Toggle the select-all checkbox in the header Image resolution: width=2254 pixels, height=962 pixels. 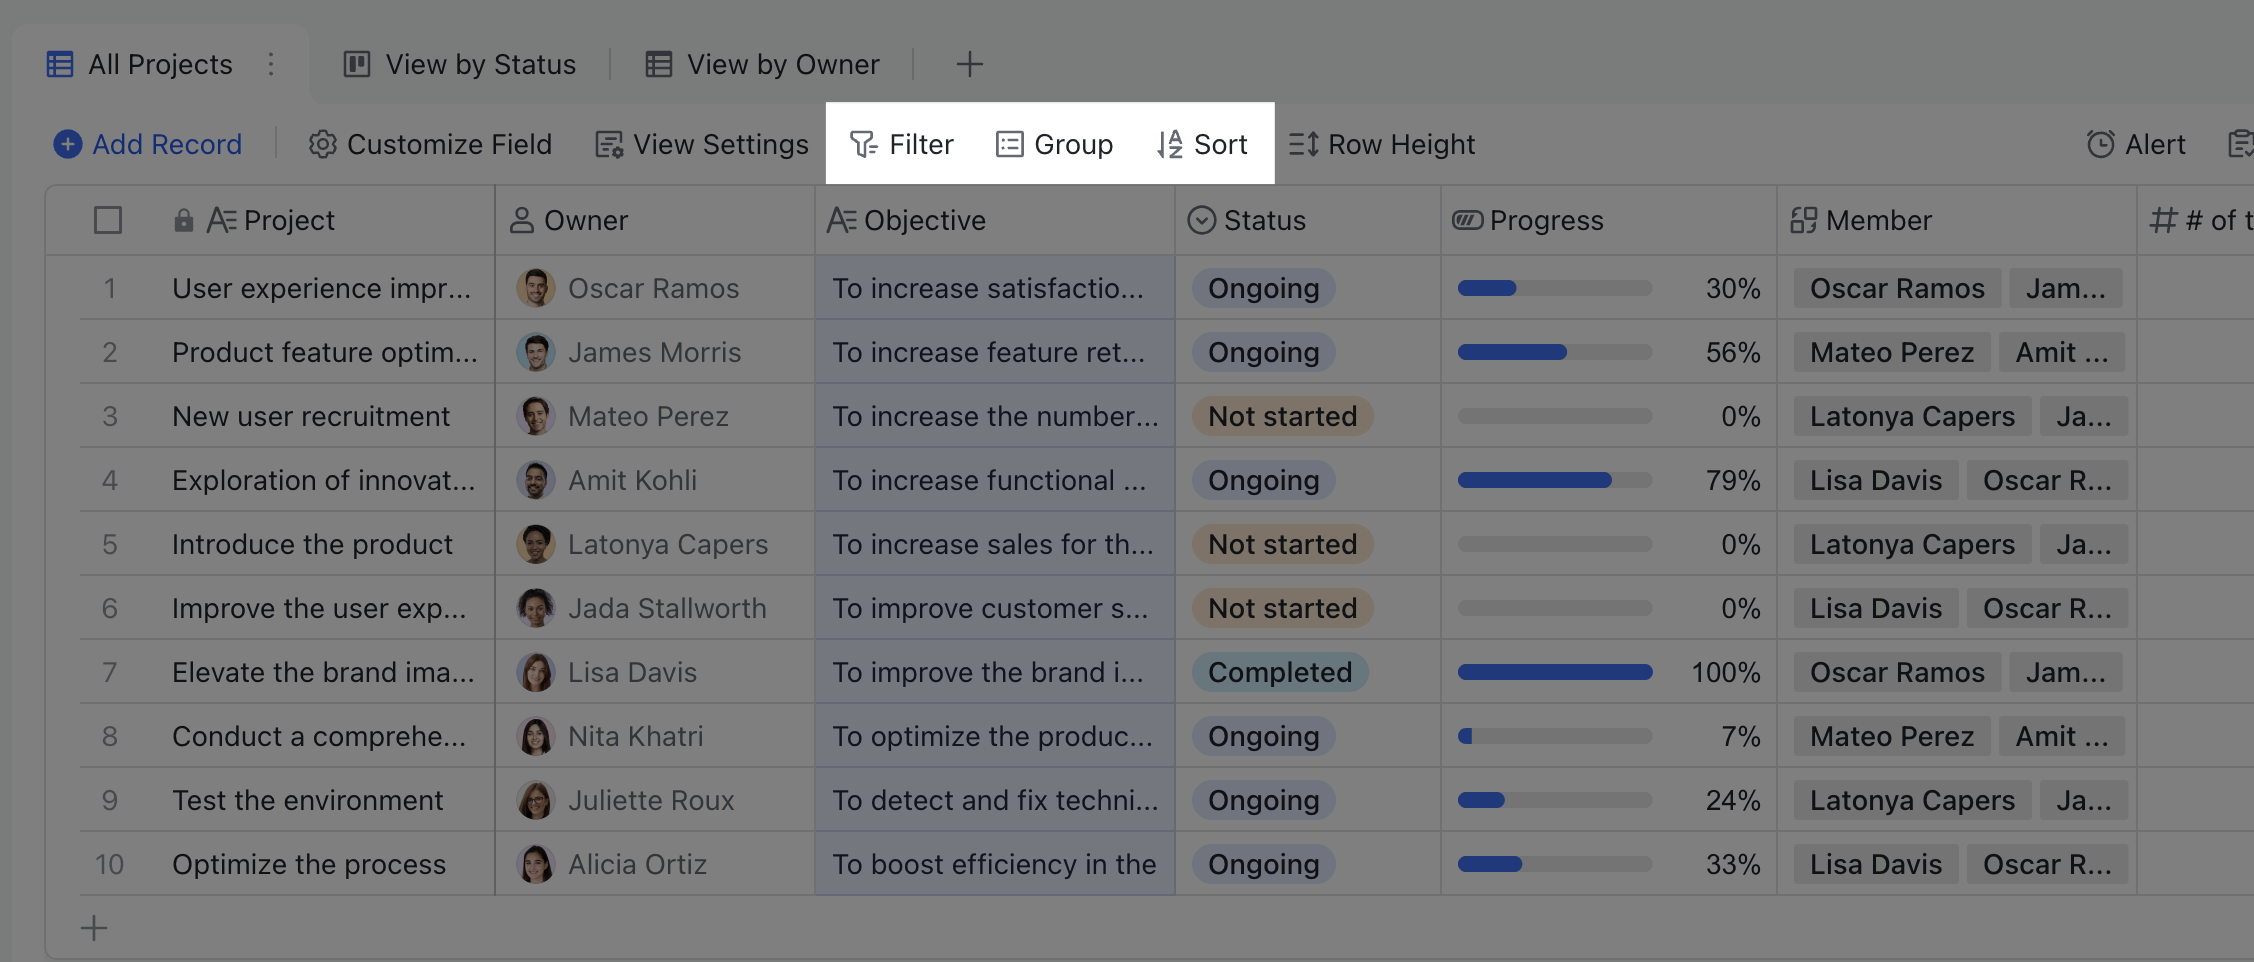click(107, 220)
